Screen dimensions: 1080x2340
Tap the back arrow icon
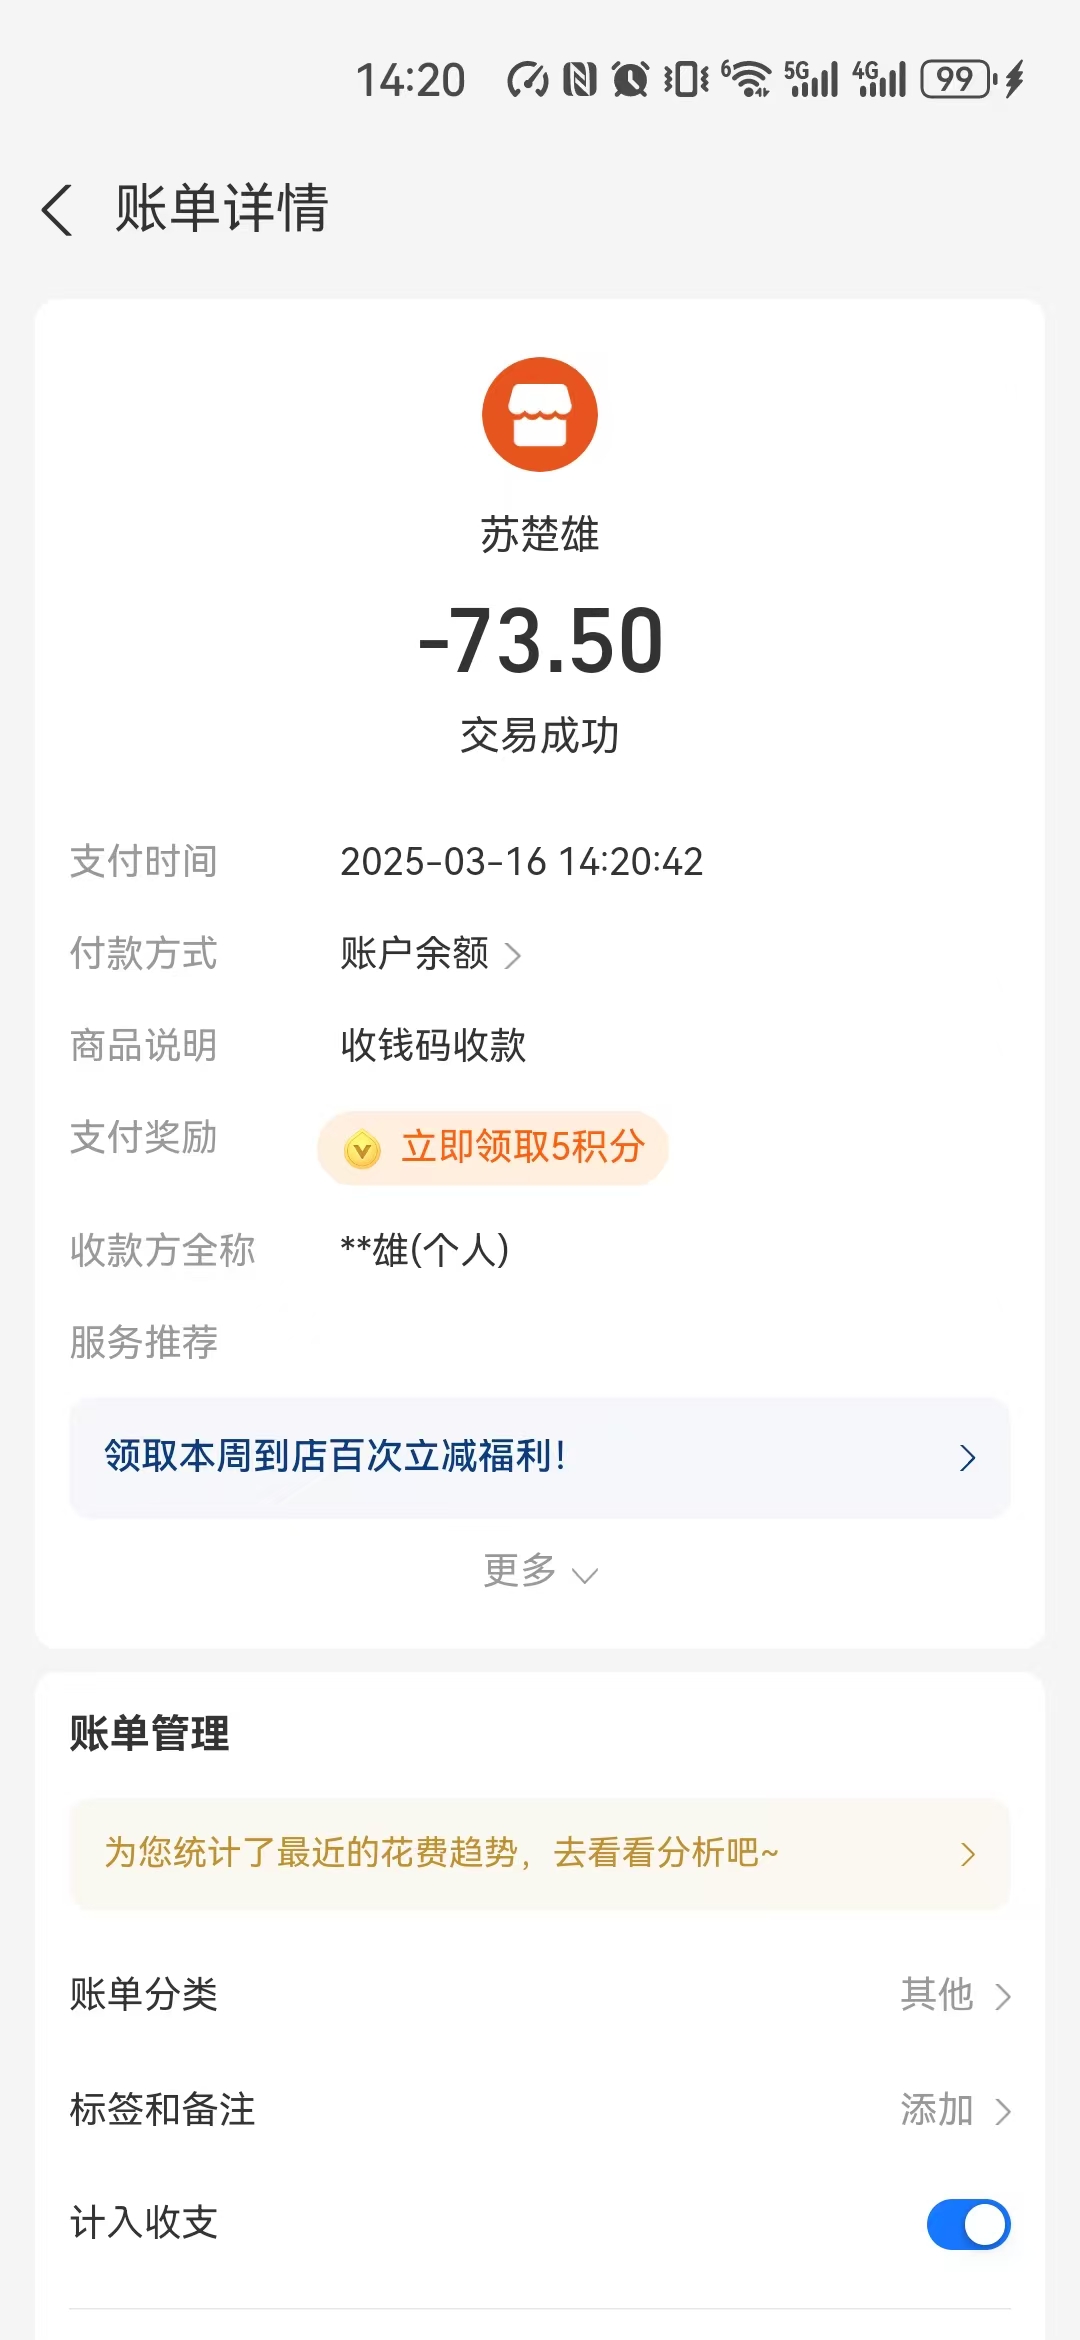(x=57, y=210)
